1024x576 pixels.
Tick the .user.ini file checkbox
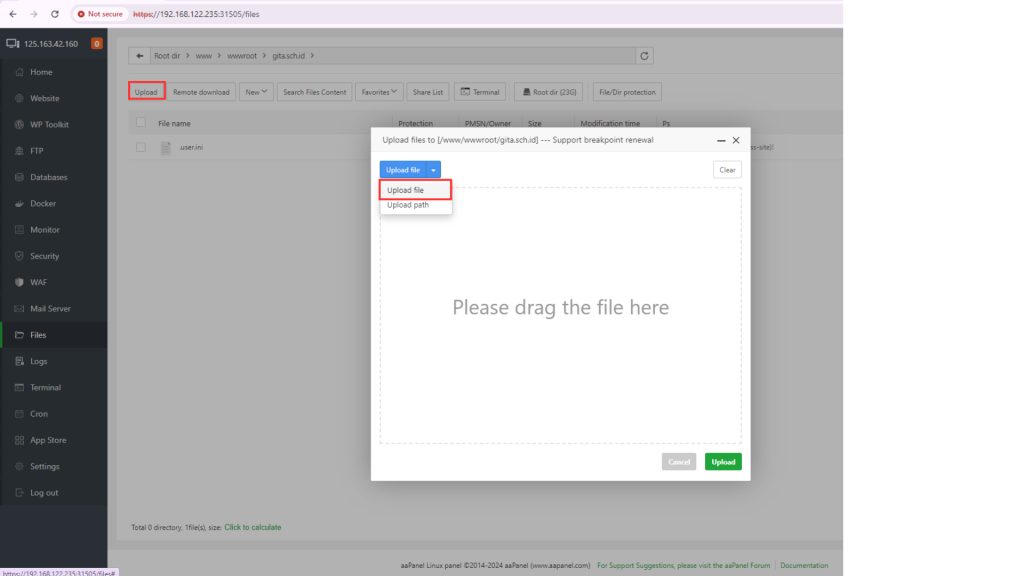coord(141,147)
